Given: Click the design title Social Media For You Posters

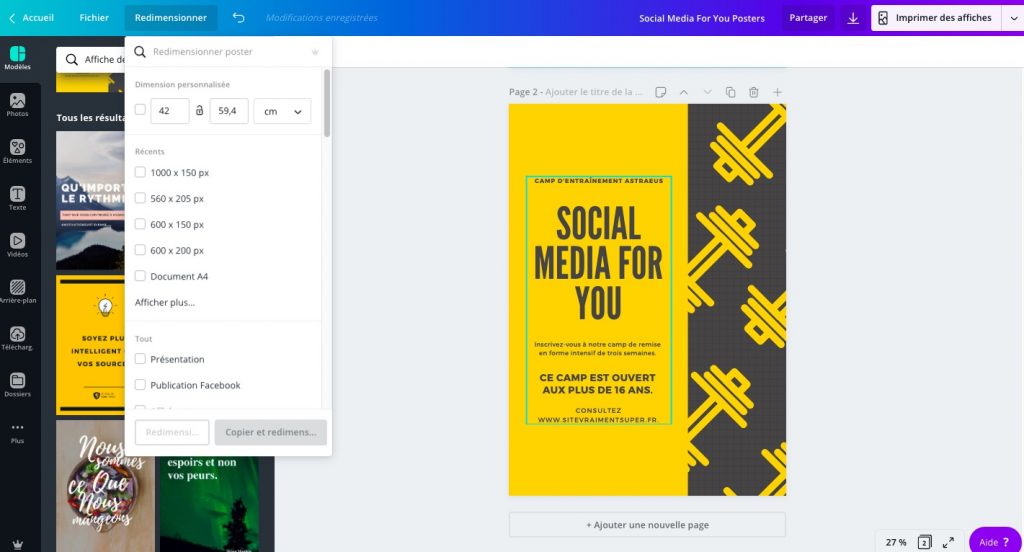Looking at the screenshot, I should click(701, 18).
